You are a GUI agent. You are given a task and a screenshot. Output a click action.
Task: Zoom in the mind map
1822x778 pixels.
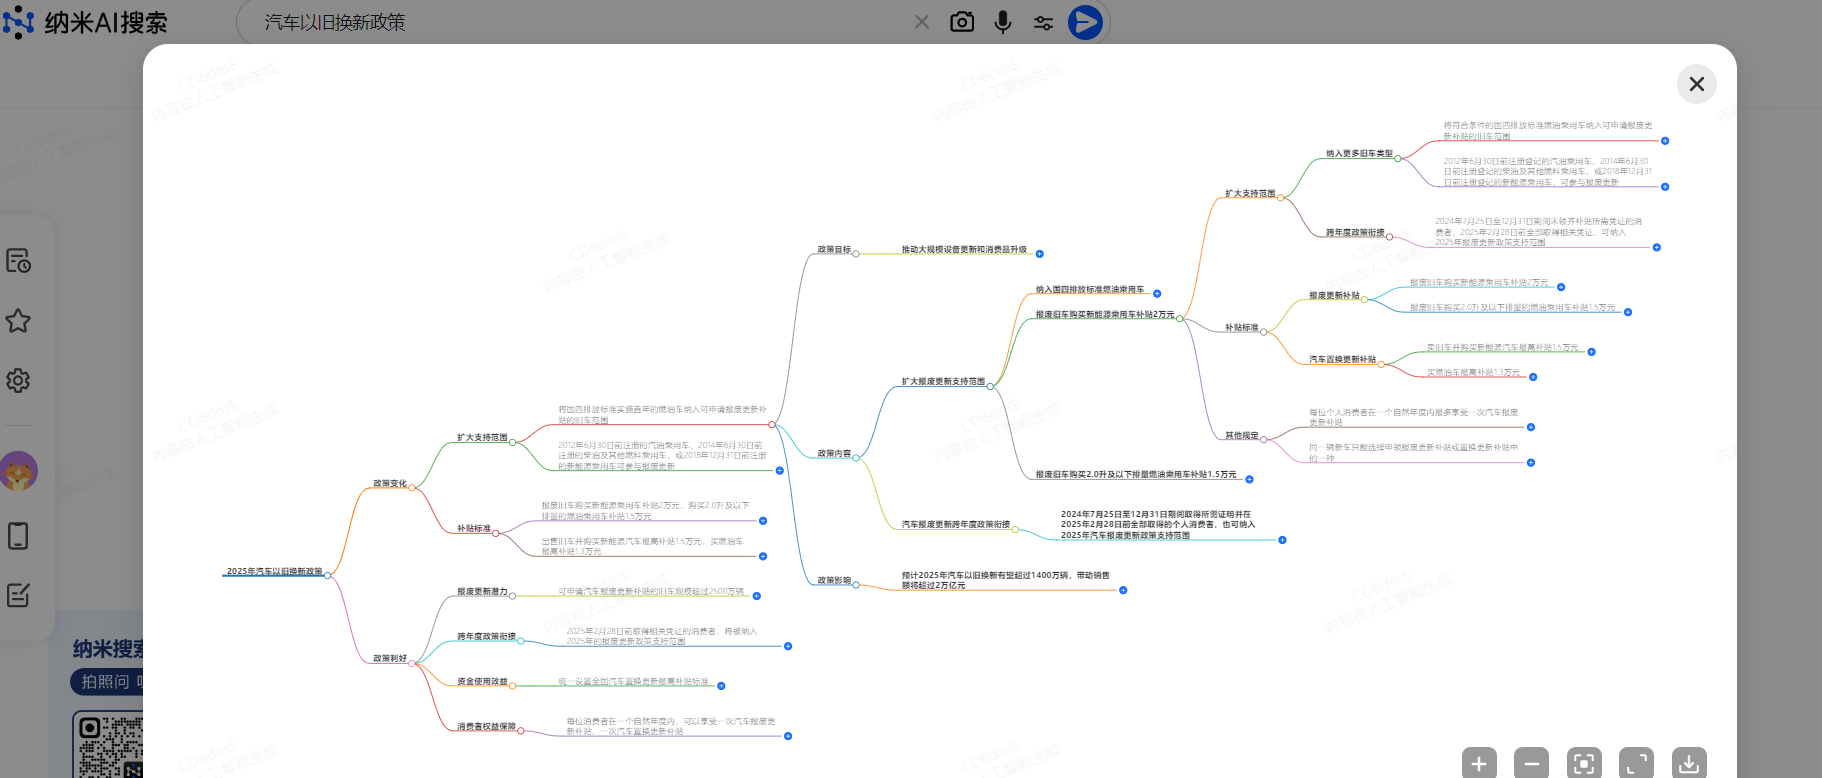1479,764
